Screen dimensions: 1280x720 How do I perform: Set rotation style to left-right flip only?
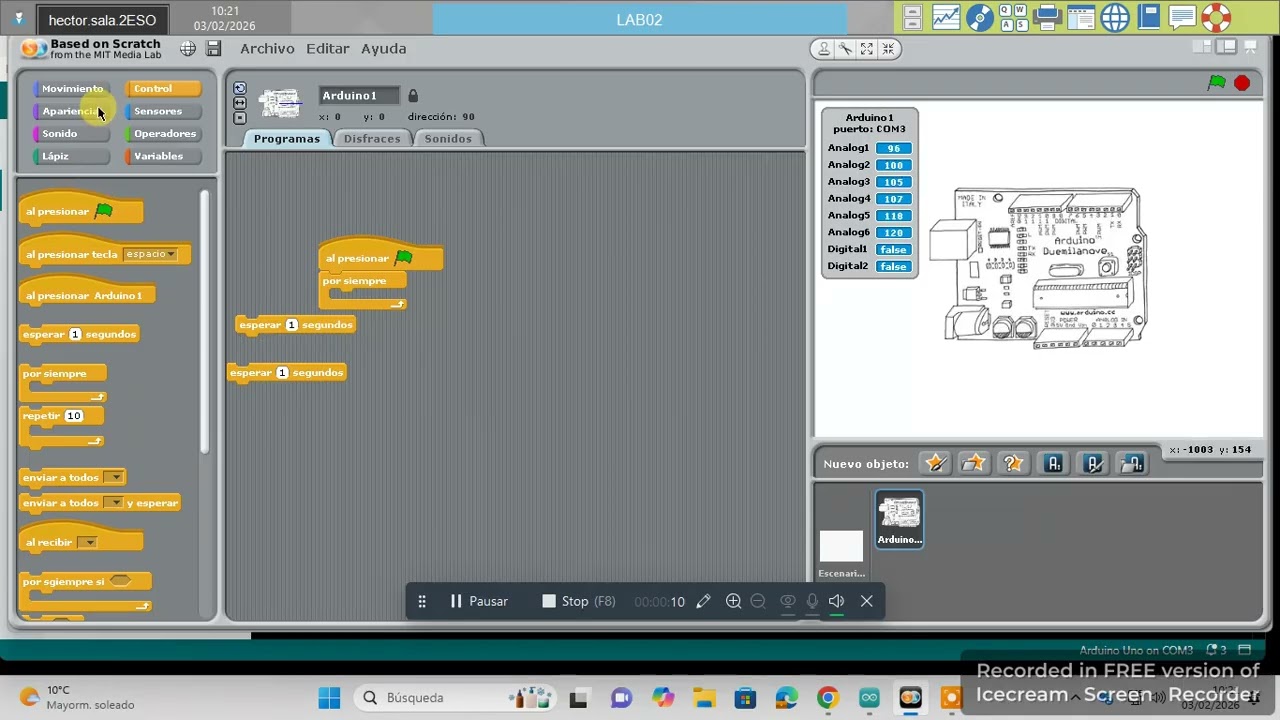coord(239,103)
